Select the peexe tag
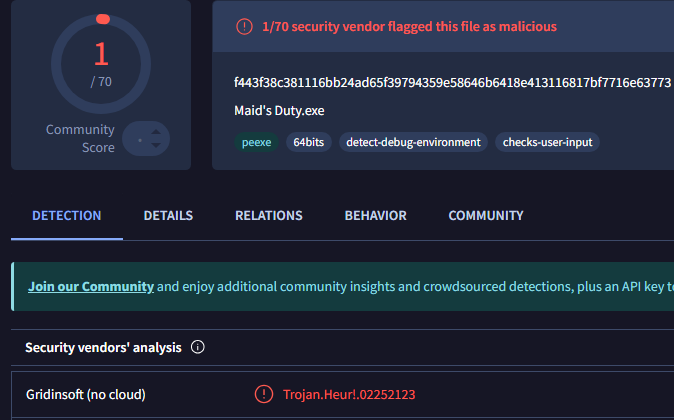Screen dimensions: 674x420 pos(255,142)
